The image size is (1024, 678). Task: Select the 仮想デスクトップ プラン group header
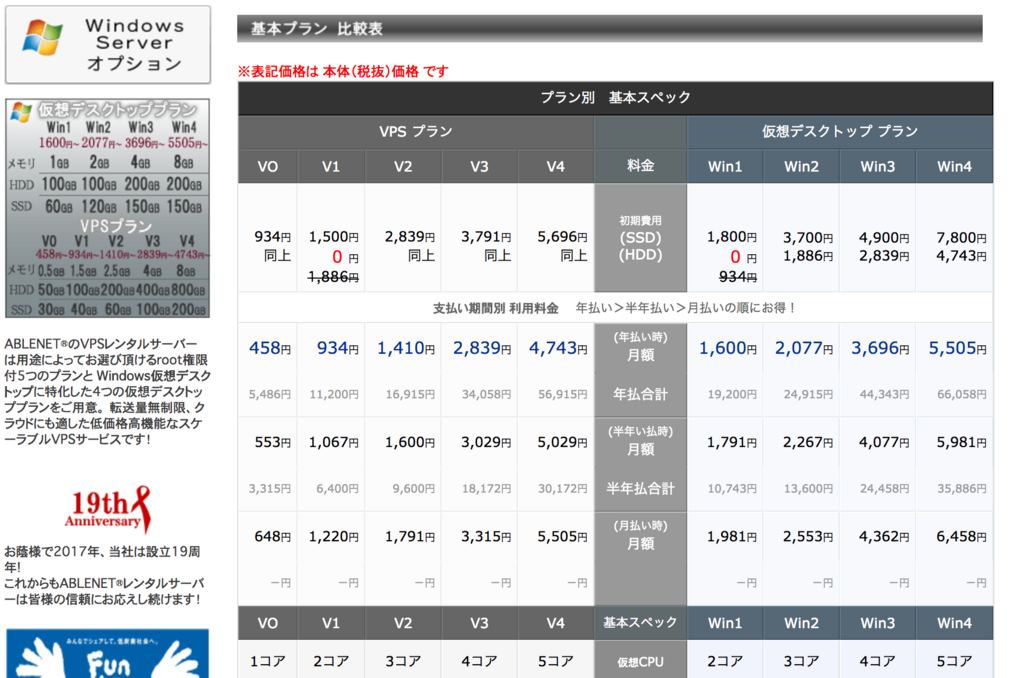(x=840, y=132)
